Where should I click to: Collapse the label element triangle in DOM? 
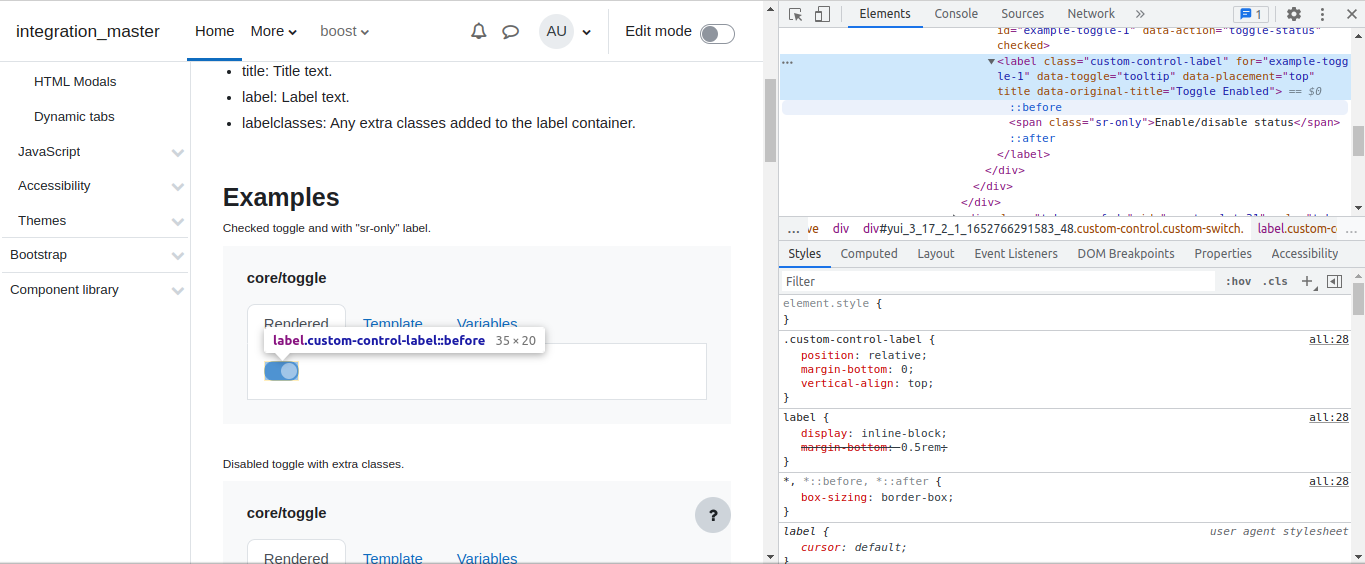[x=991, y=61]
